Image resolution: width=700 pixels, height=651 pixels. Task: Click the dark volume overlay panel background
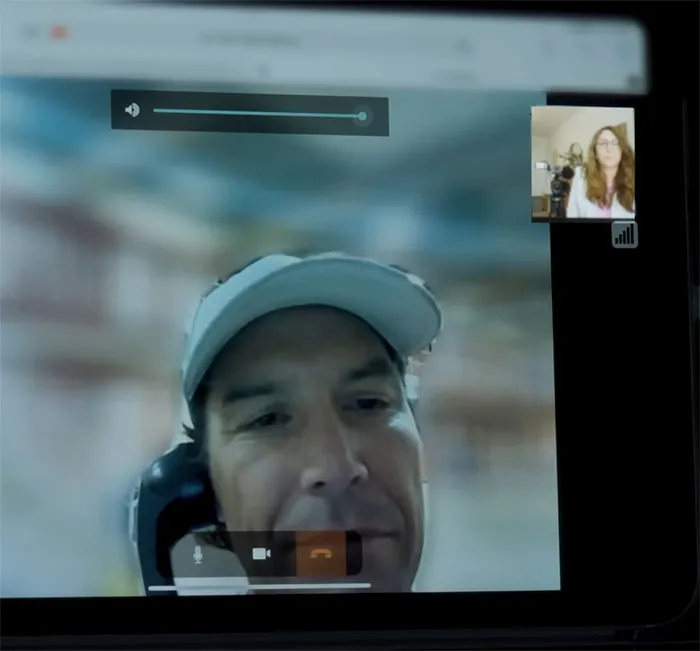(x=250, y=113)
